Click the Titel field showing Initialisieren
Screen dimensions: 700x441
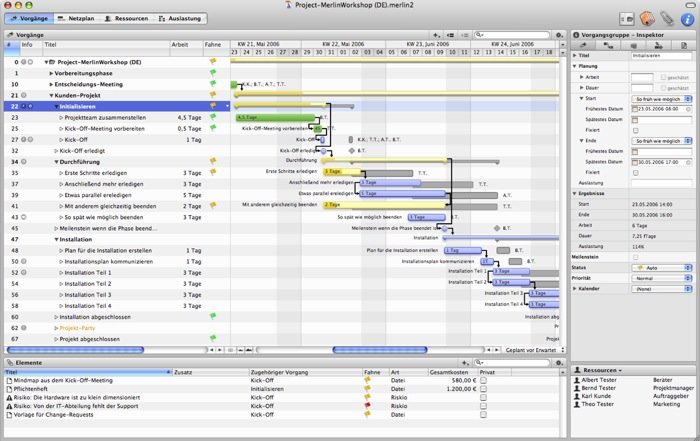tap(661, 56)
